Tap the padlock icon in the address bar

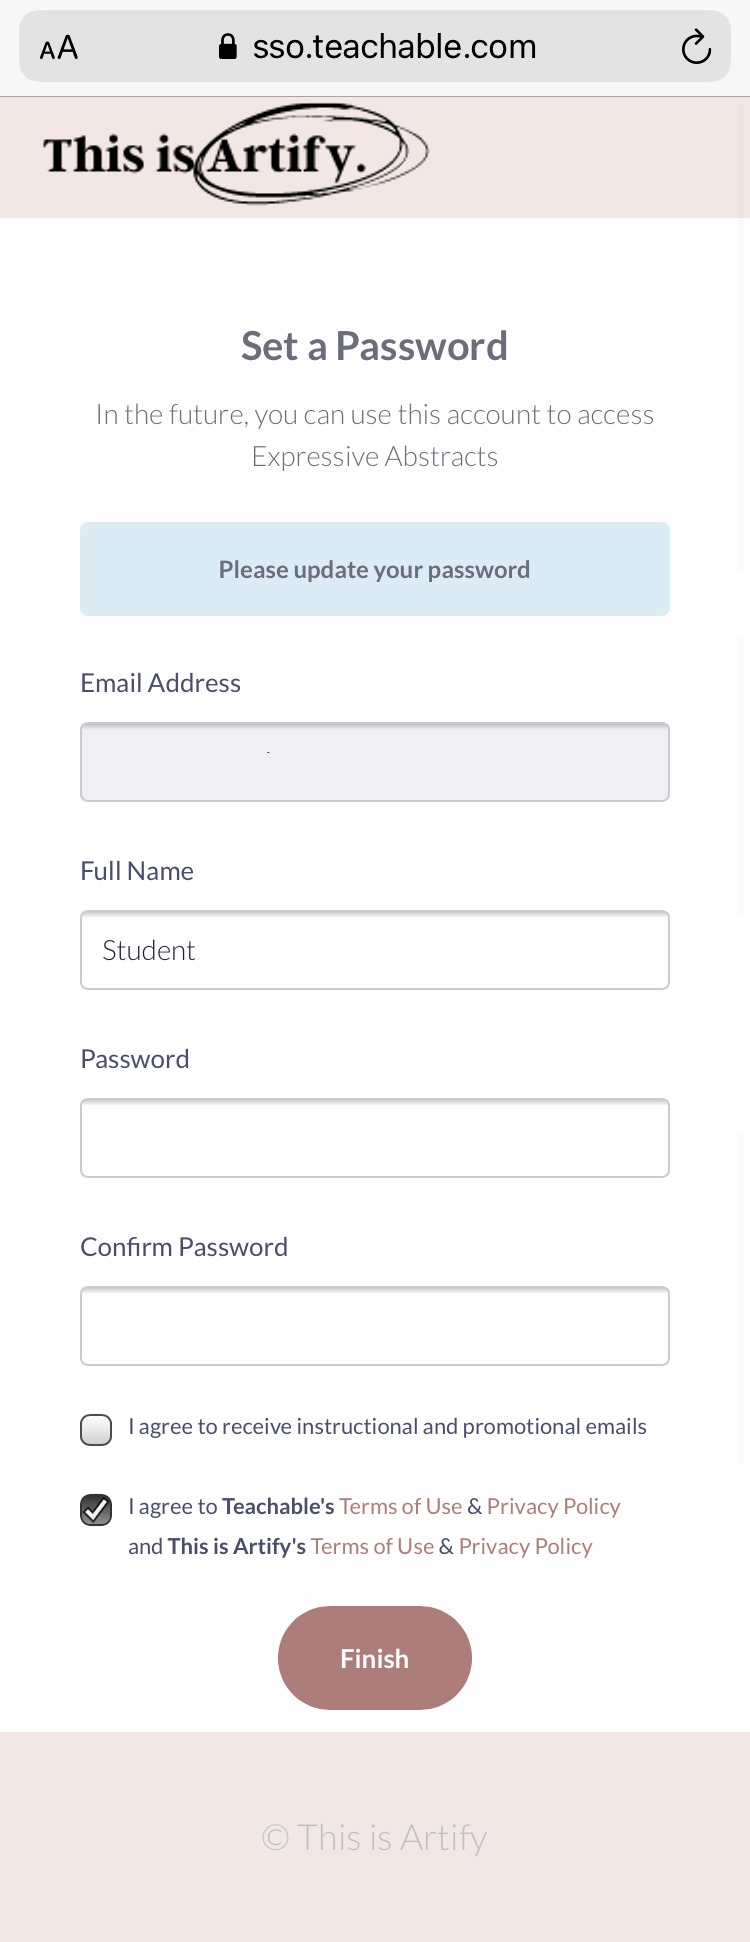[228, 47]
